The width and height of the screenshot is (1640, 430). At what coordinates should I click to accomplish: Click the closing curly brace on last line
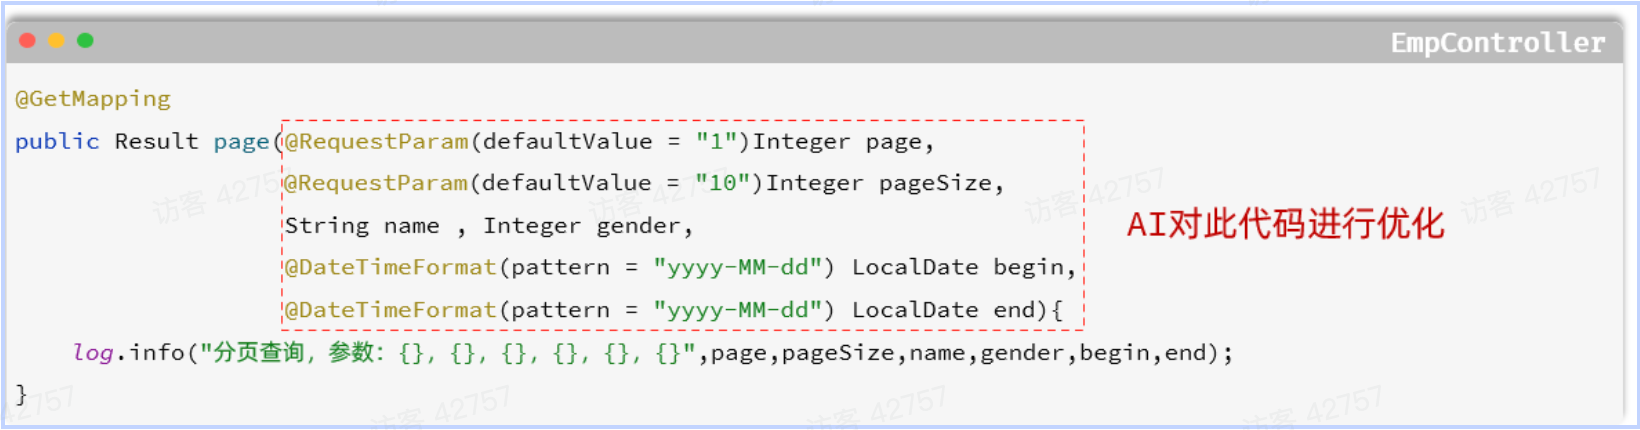click(x=21, y=394)
